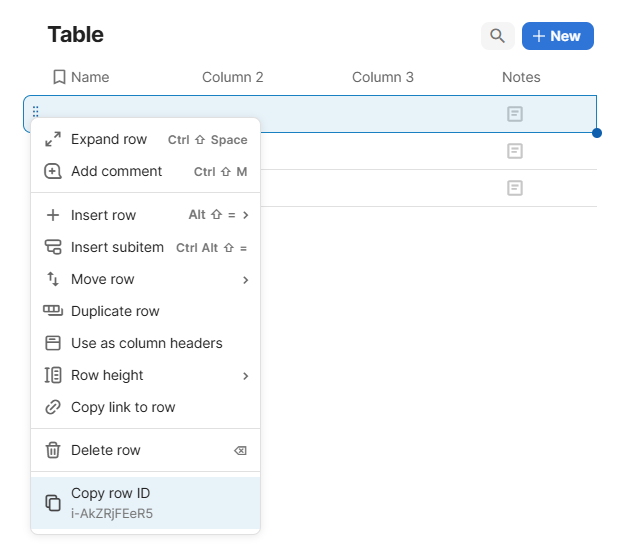
Task: Click the blue row resize handle dot
Action: (597, 132)
